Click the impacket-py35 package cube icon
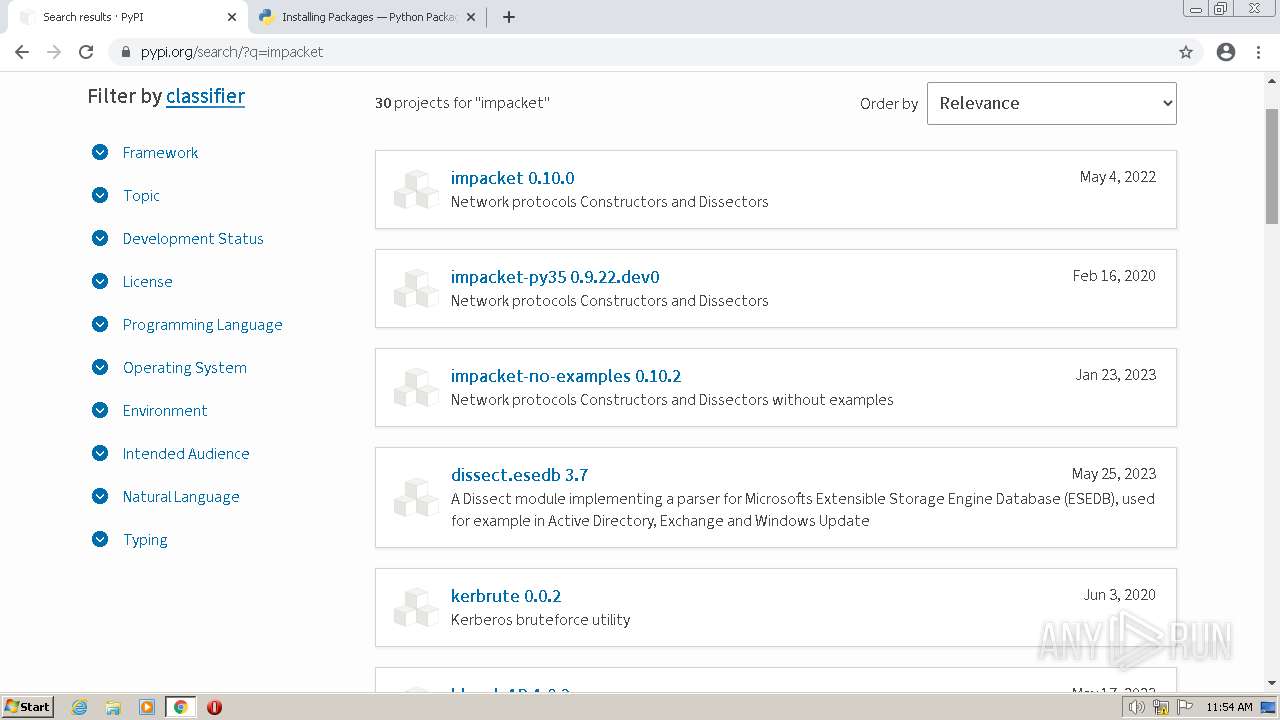1280x720 pixels. click(x=415, y=288)
